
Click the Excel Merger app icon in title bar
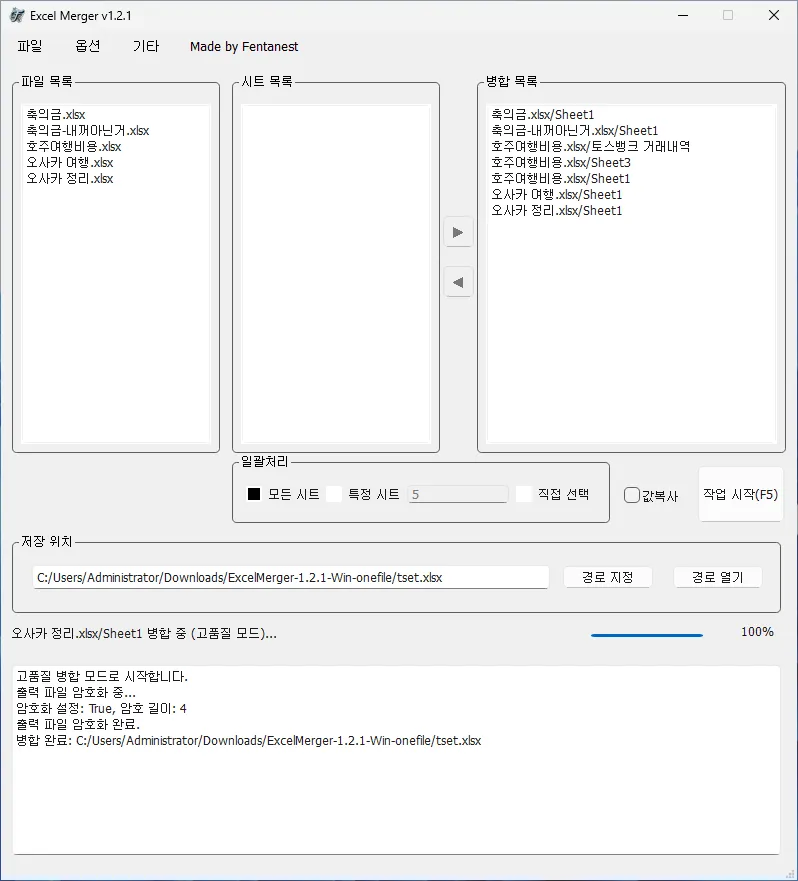17,16
